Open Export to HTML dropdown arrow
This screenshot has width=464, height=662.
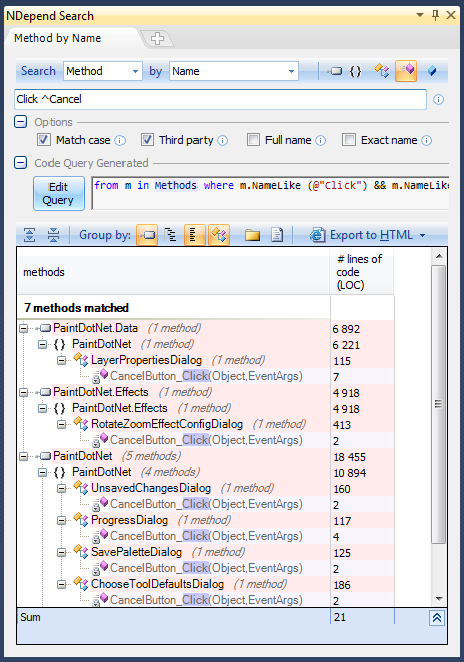pyautogui.click(x=423, y=236)
